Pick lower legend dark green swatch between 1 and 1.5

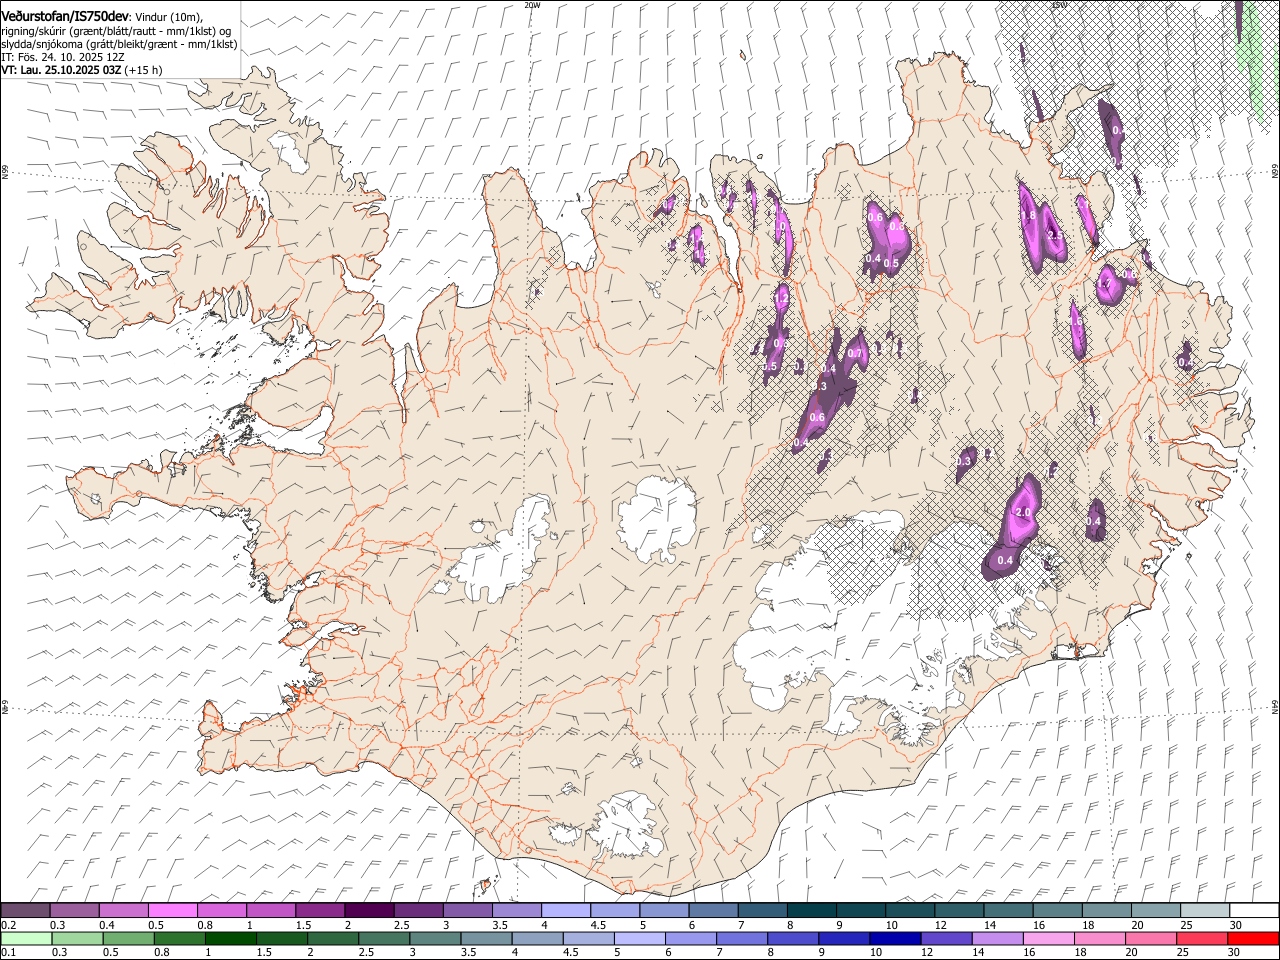(x=230, y=938)
